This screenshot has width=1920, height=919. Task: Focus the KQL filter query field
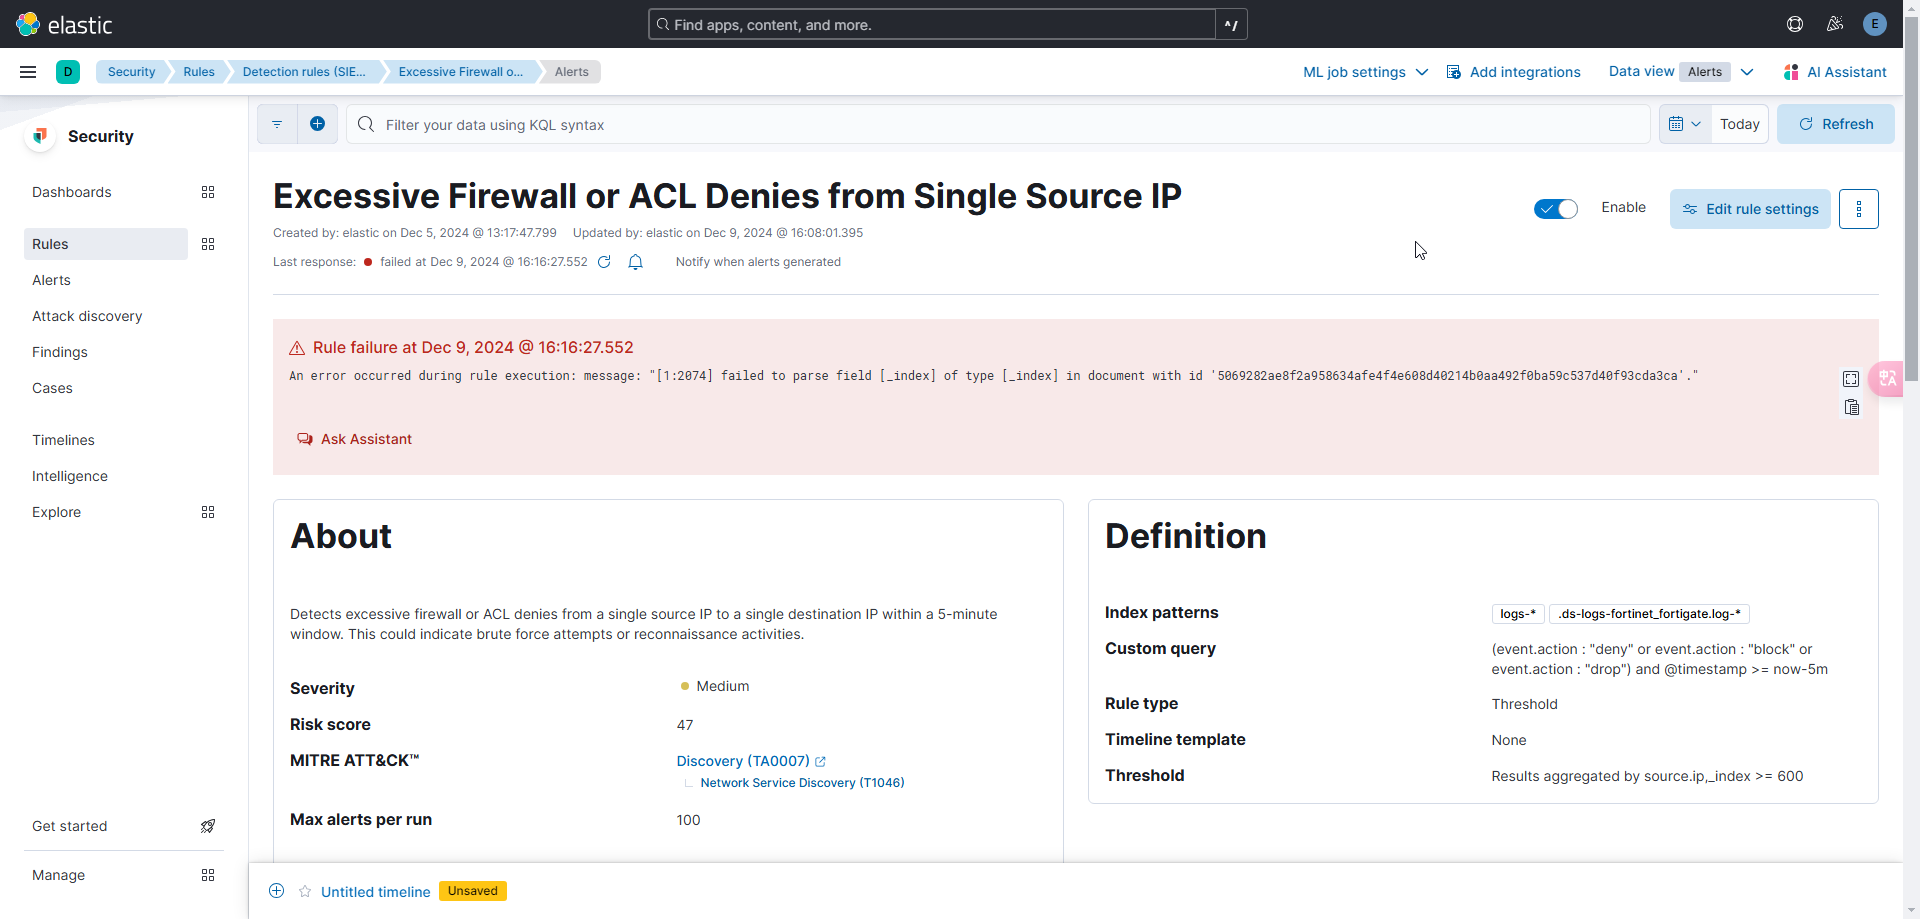(998, 124)
